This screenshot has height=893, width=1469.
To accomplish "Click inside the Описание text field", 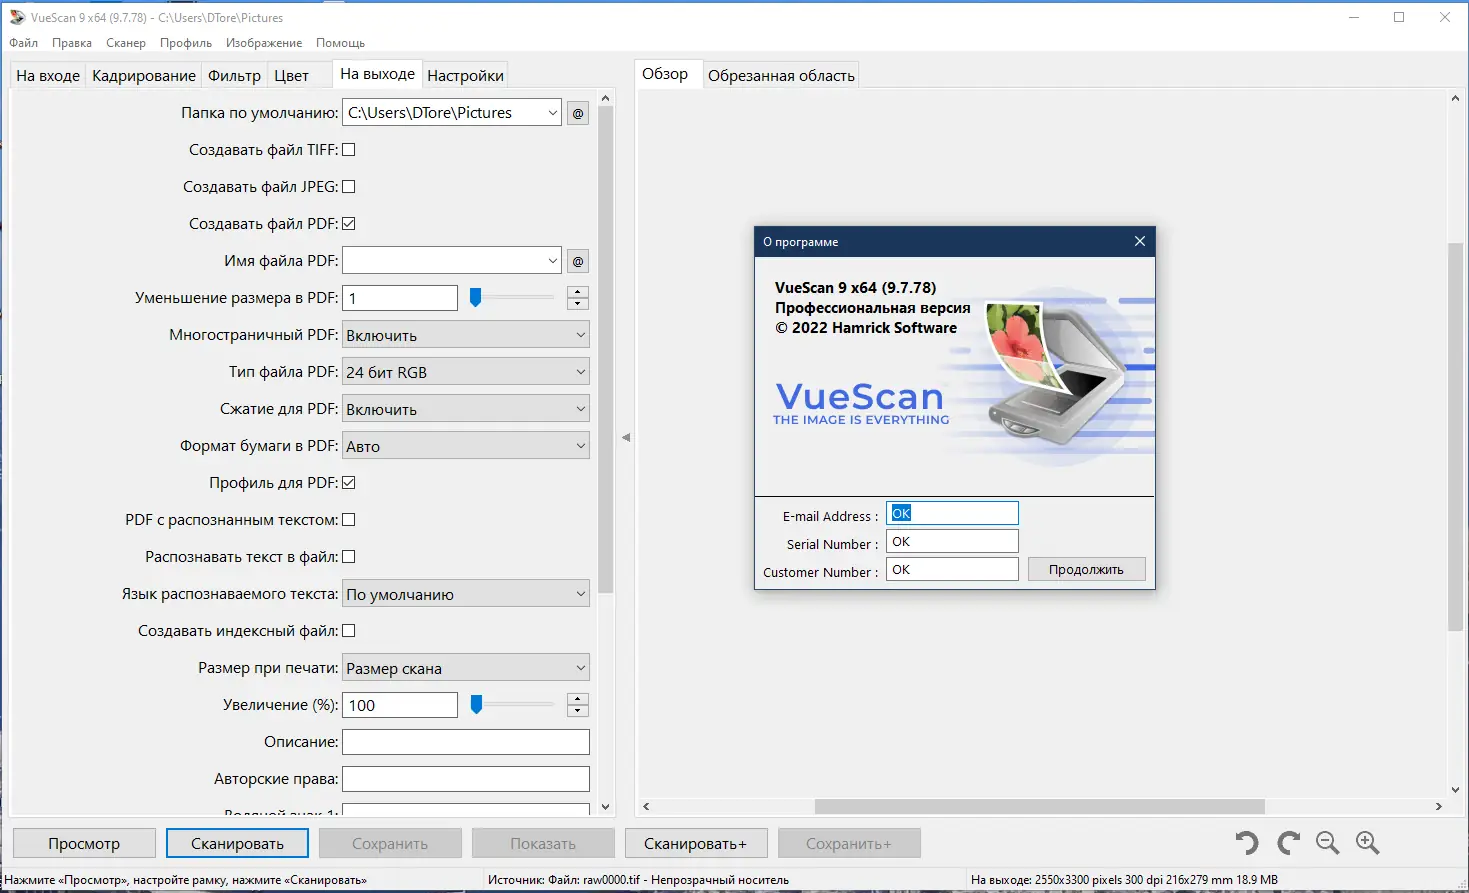I will (x=465, y=741).
